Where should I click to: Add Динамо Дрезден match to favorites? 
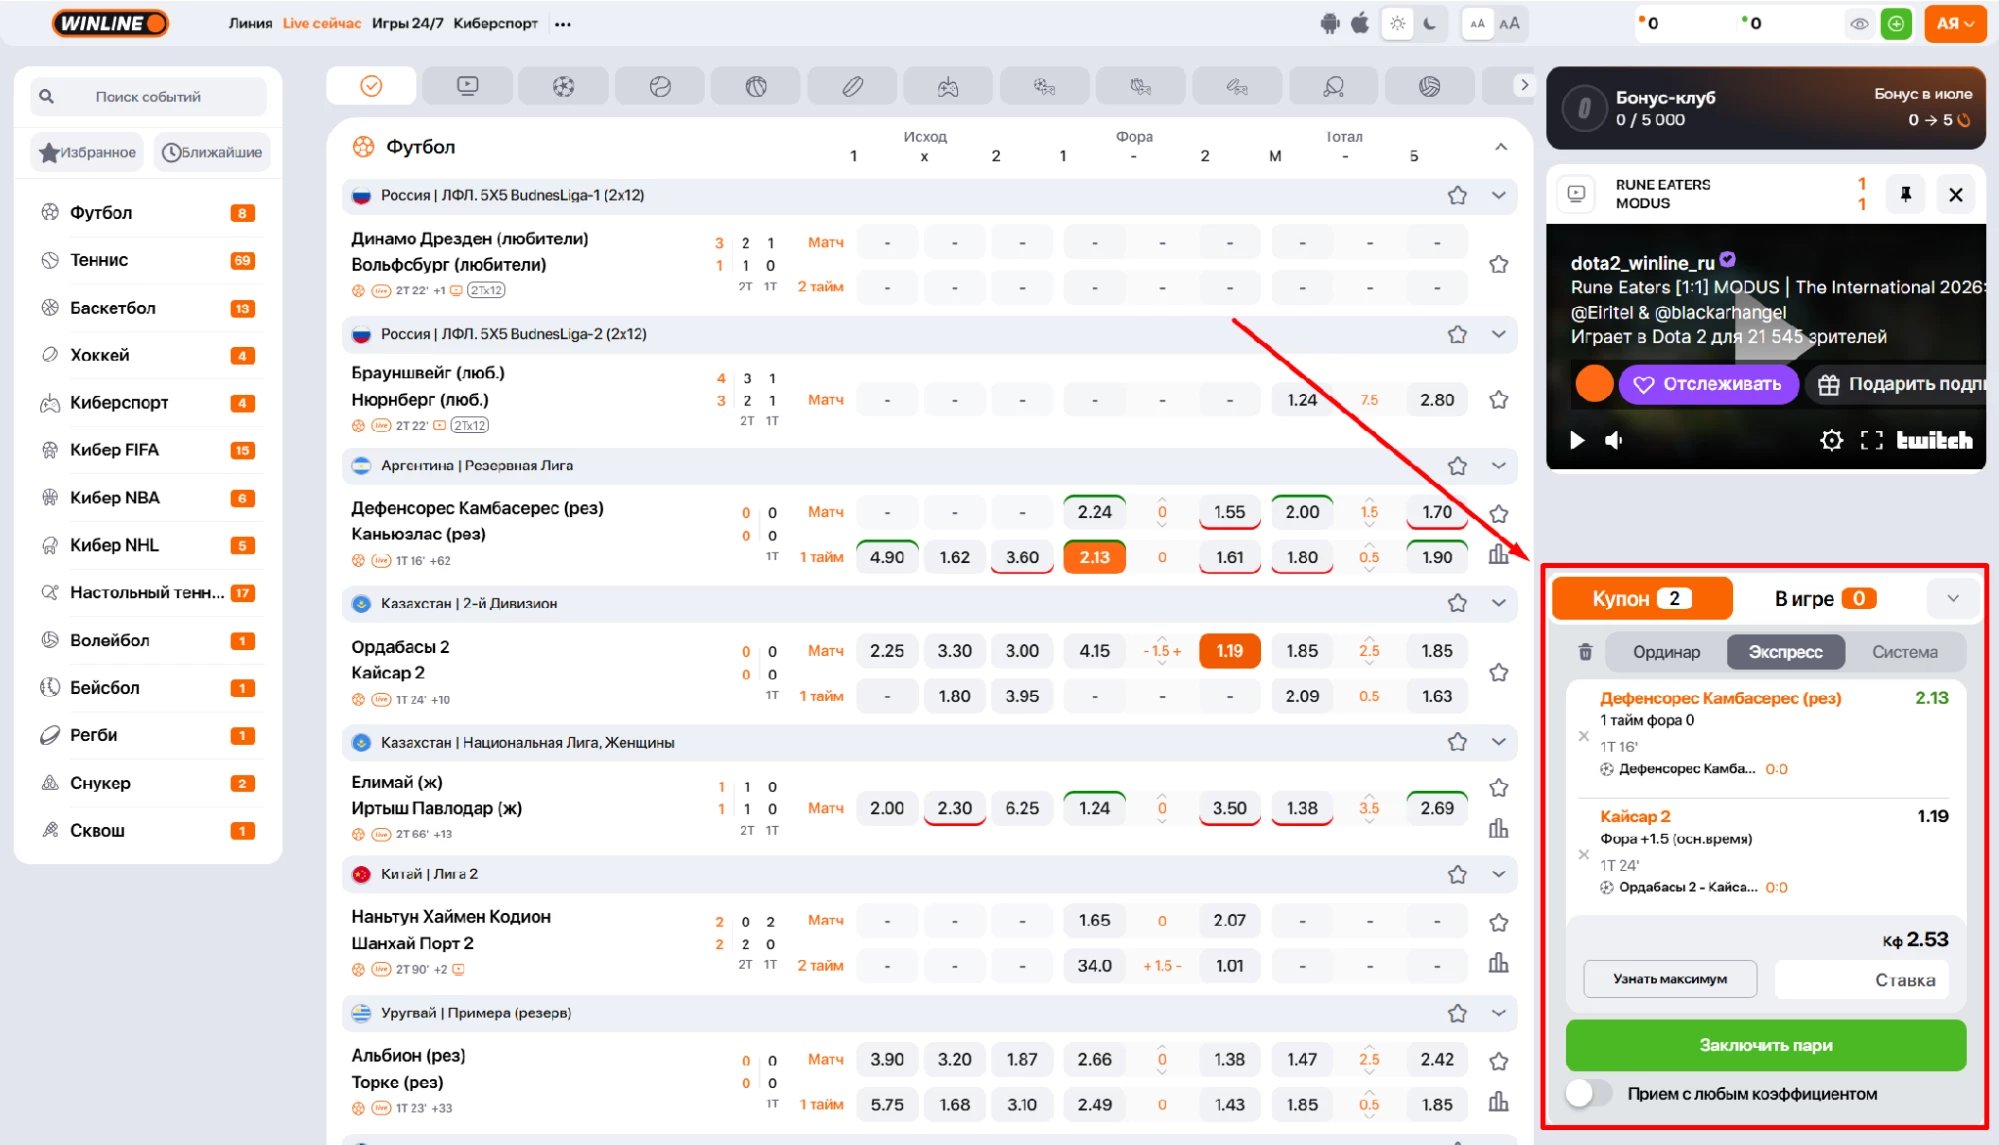[1498, 264]
